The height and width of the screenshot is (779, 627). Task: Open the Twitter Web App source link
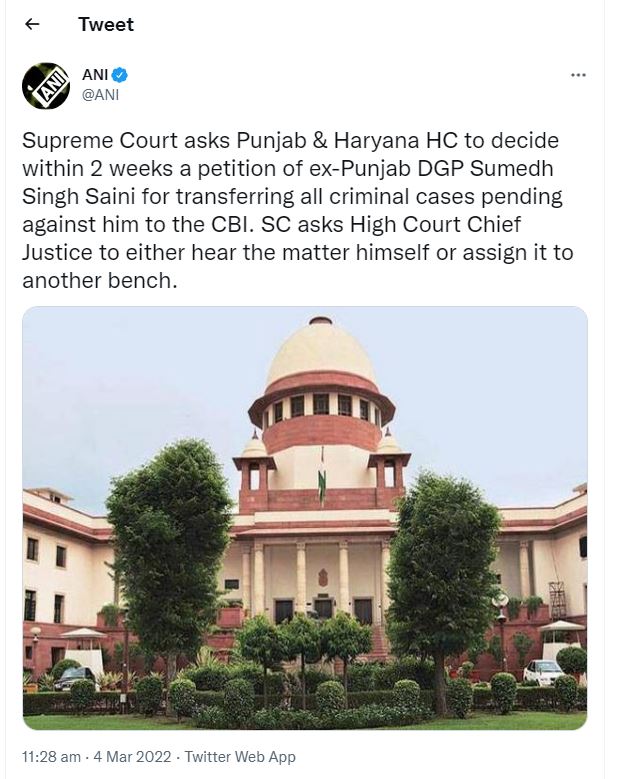click(240, 757)
